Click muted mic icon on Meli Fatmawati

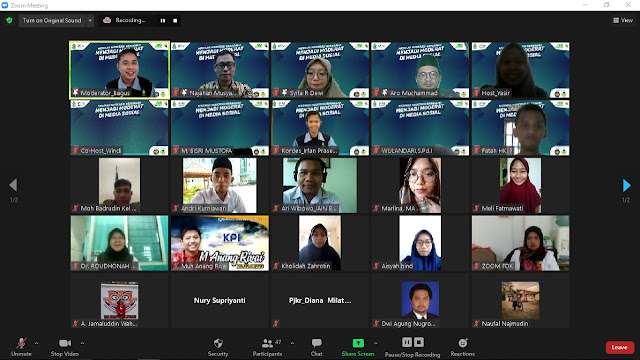[476, 208]
